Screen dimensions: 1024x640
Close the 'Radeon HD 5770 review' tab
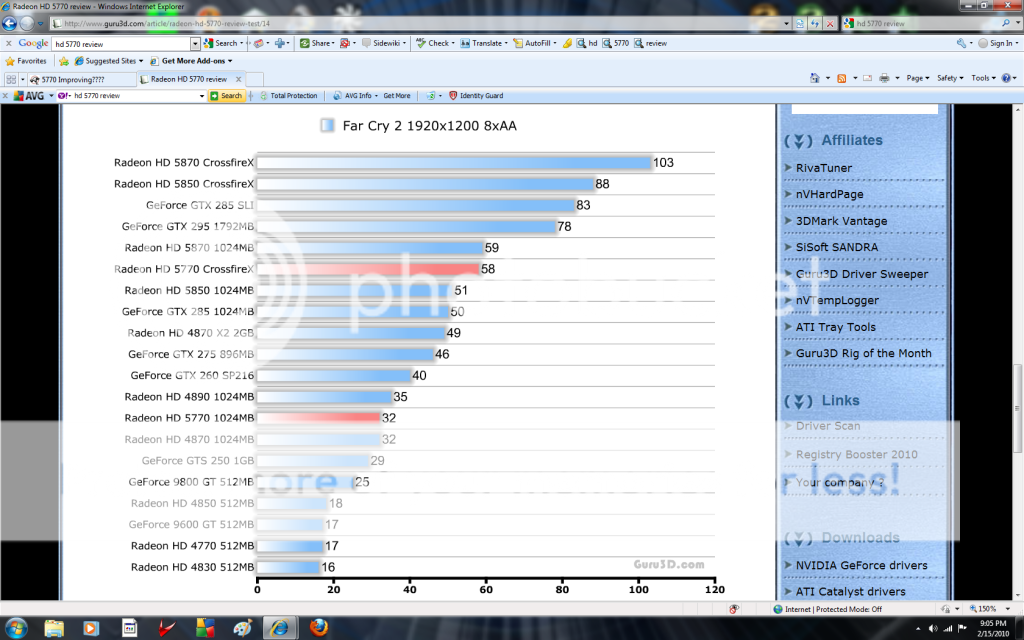click(238, 79)
